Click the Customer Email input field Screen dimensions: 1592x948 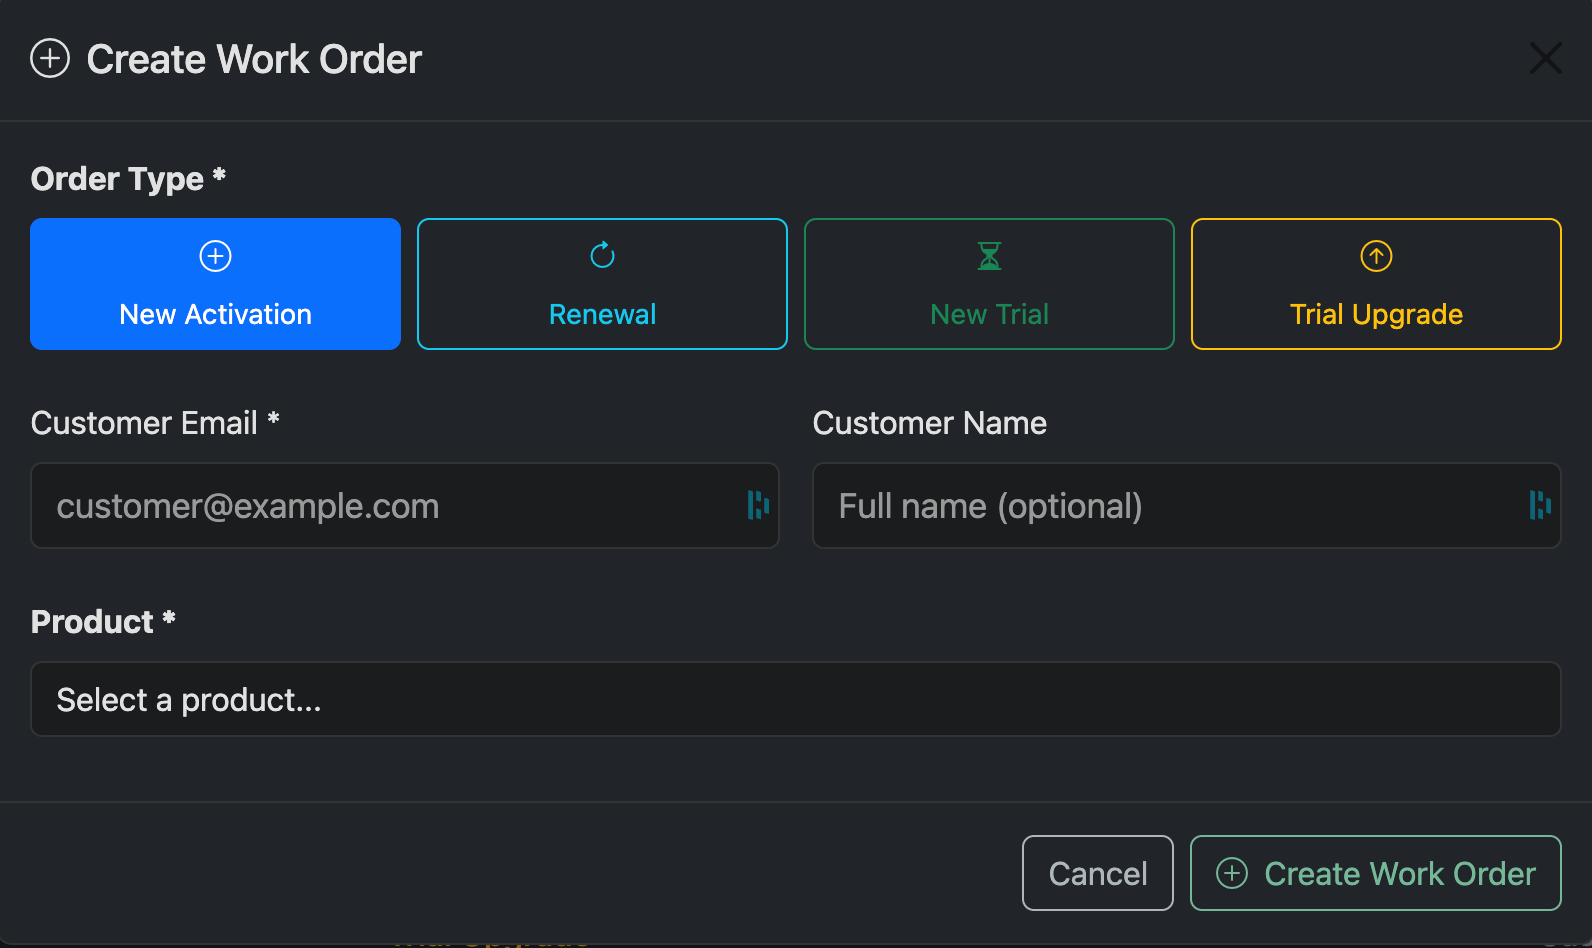(405, 505)
